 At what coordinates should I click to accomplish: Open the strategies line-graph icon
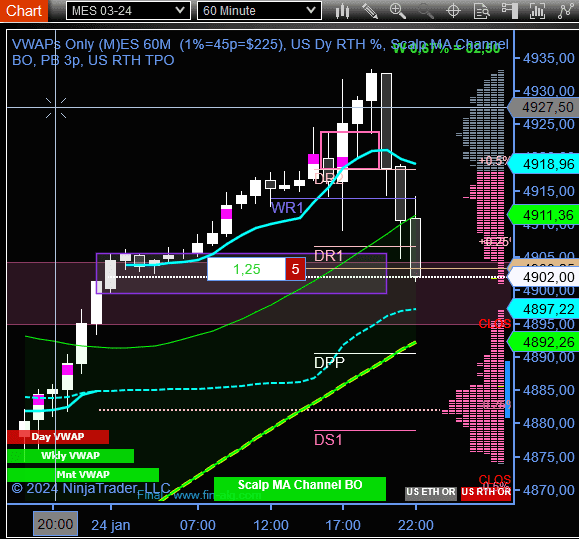coord(565,11)
